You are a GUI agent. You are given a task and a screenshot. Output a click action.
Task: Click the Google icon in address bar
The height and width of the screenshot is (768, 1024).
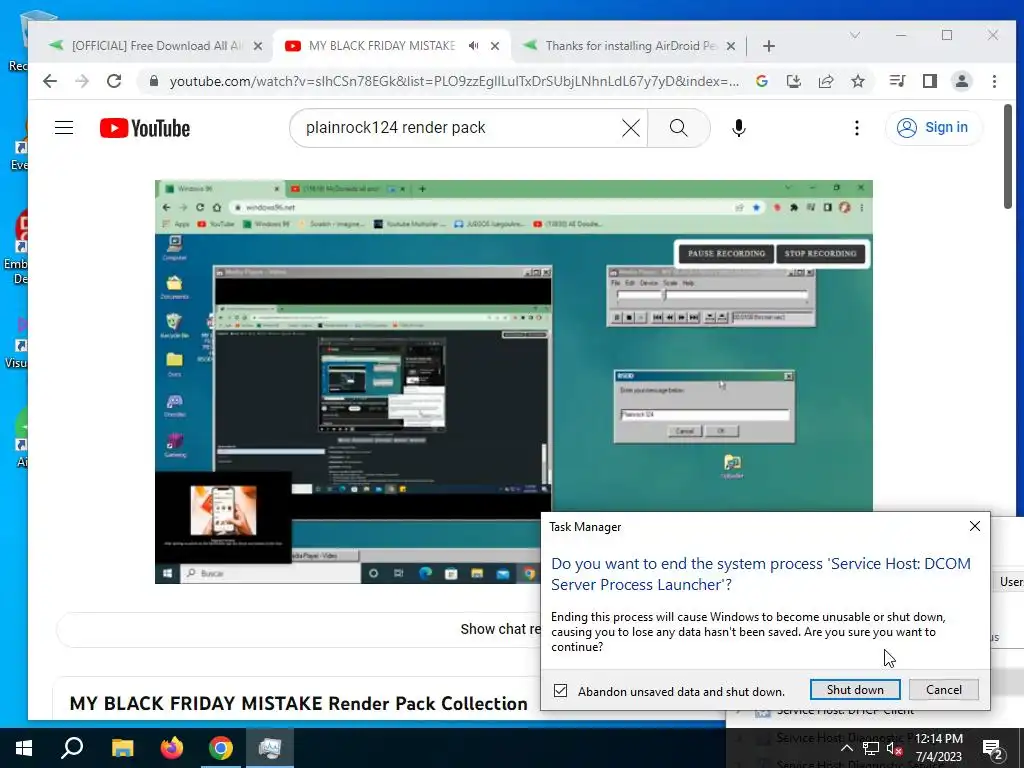pyautogui.click(x=761, y=81)
